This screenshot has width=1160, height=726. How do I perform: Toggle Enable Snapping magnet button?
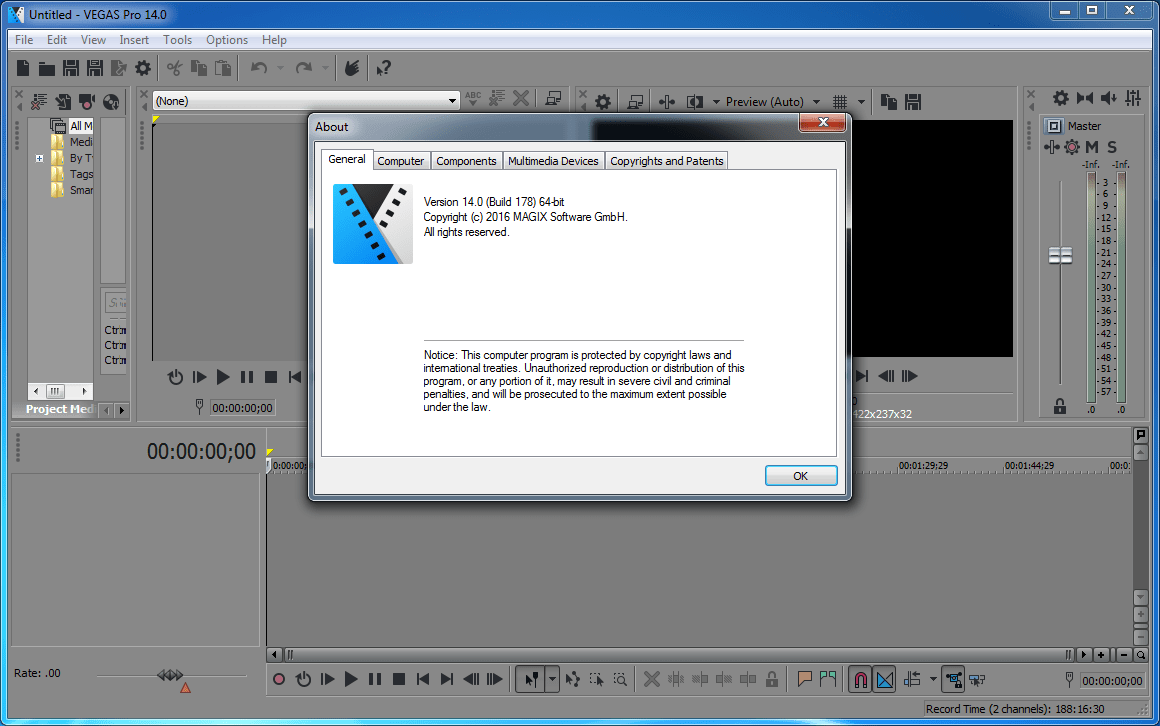[x=860, y=679]
